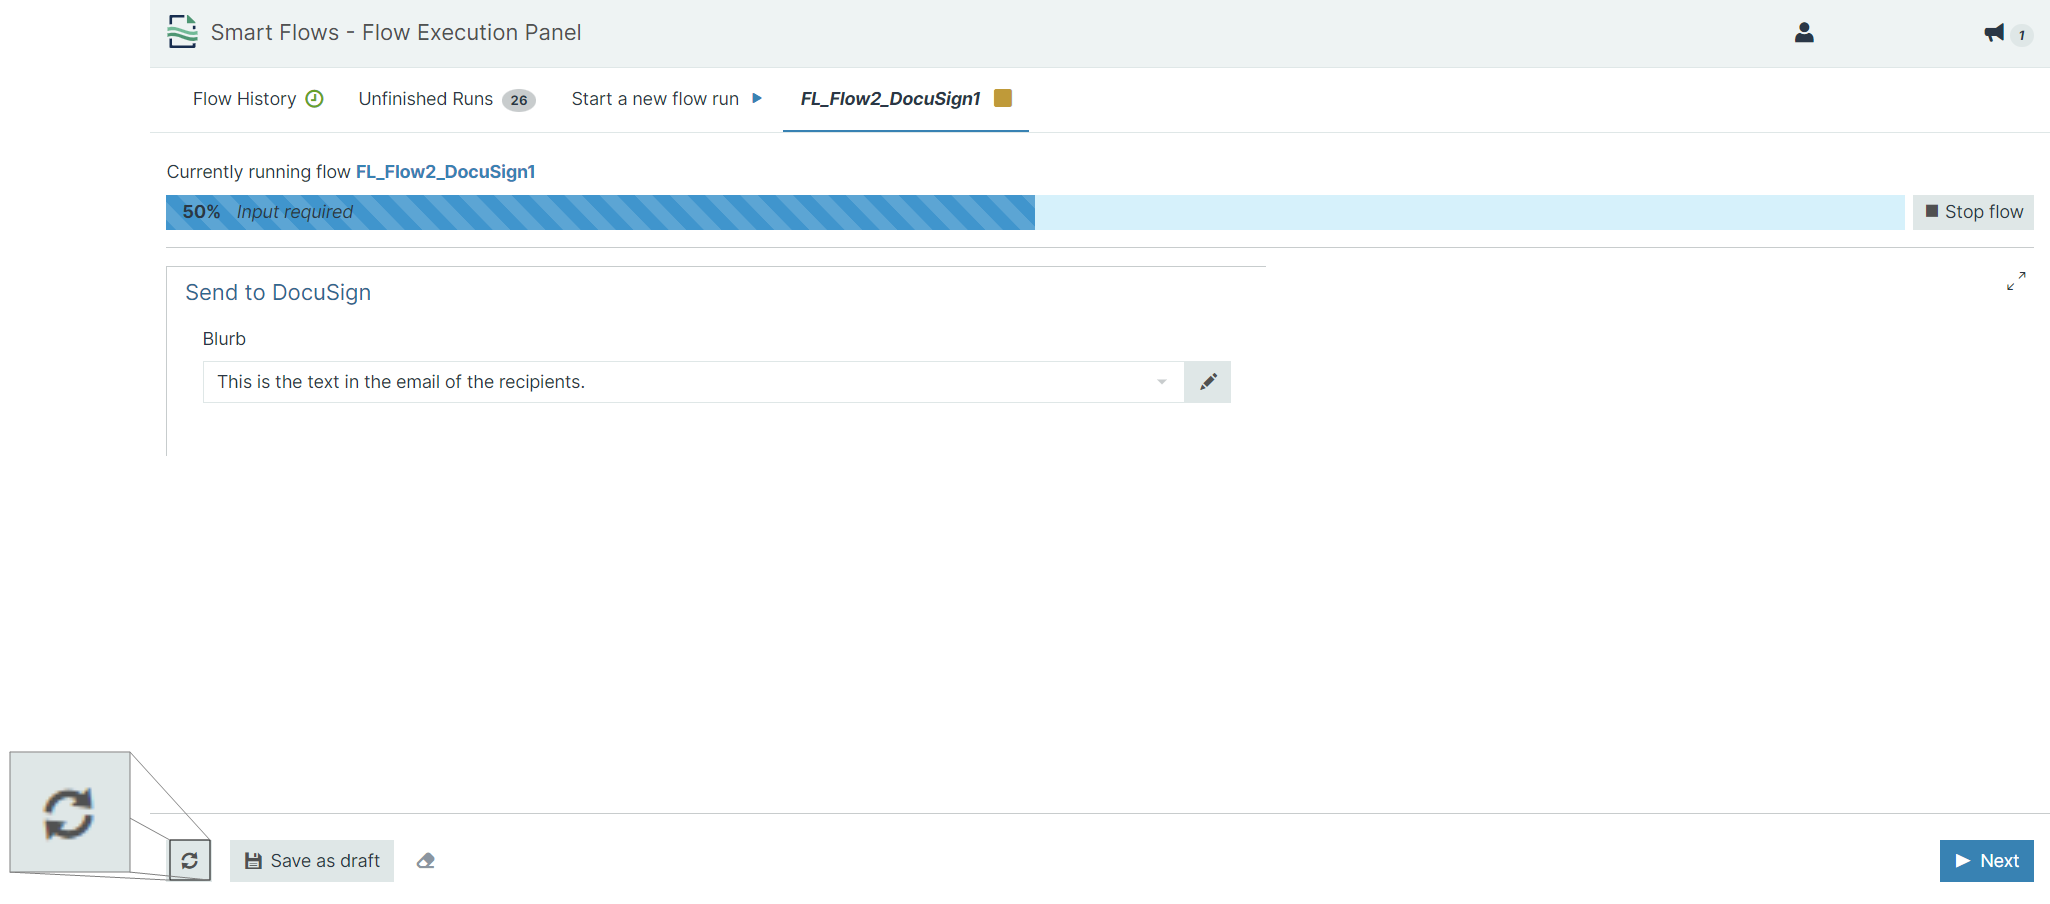Edit the Blurb text with pencil icon
Screen dimensions: 2050x904
point(1208,382)
